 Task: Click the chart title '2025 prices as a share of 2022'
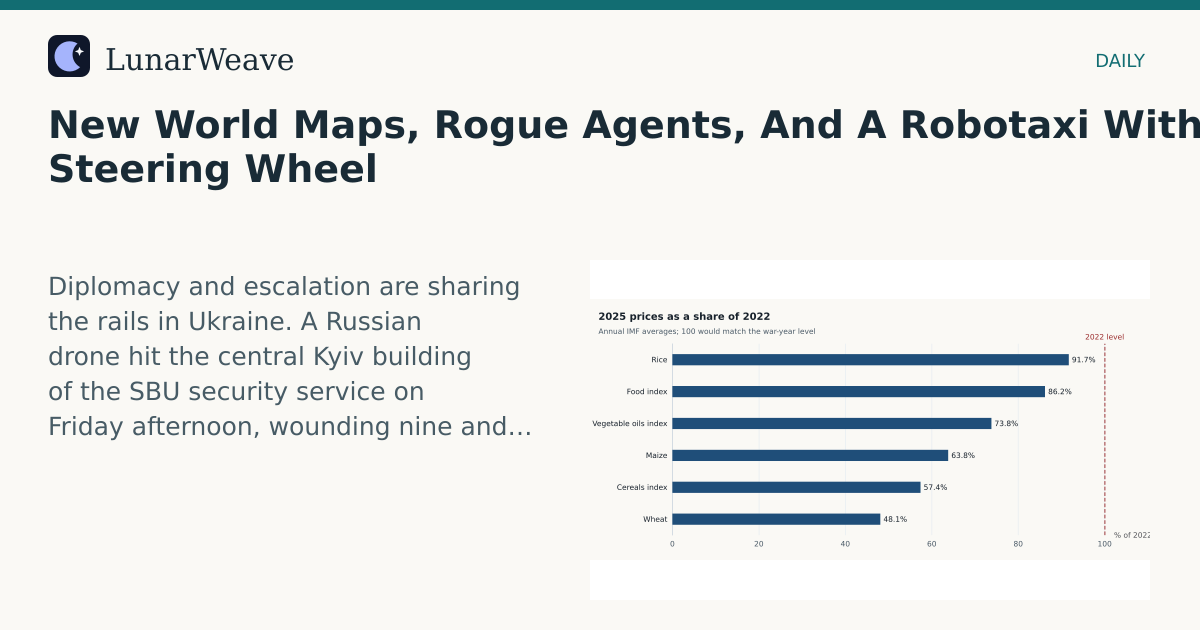(684, 317)
